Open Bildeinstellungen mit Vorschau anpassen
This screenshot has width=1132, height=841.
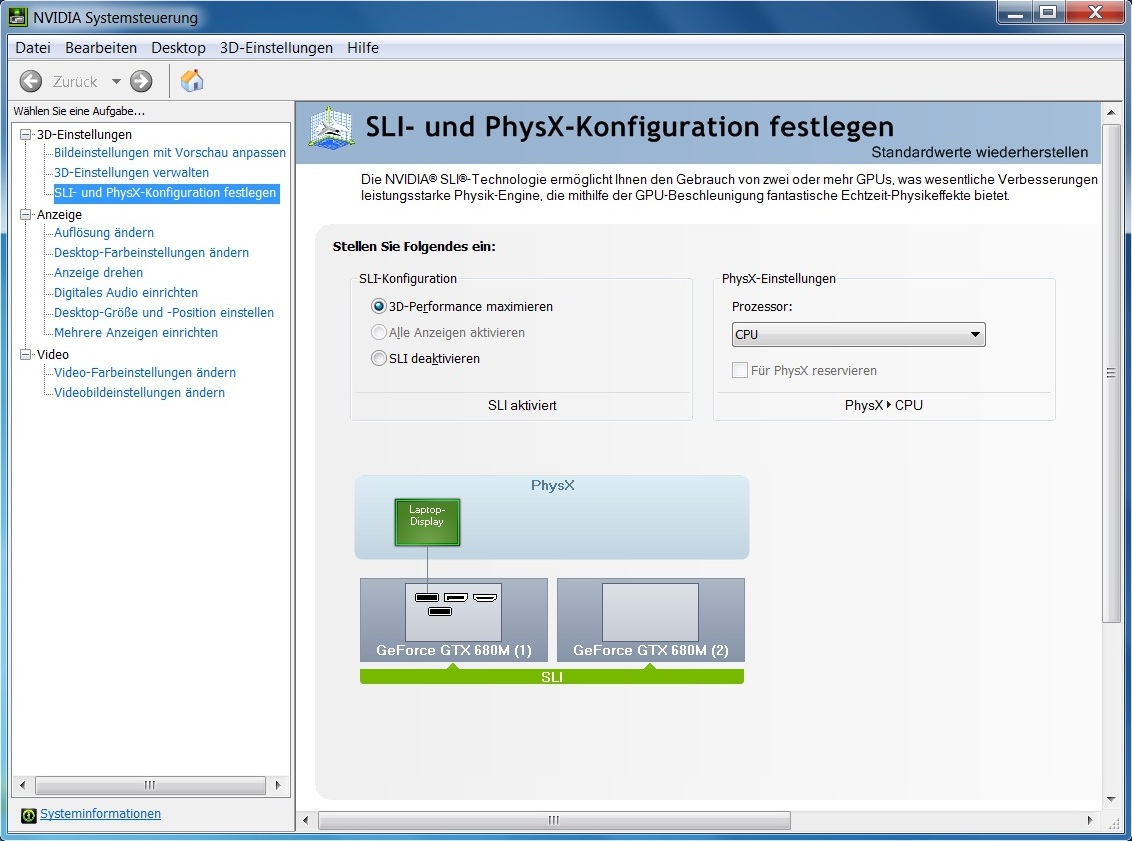(x=170, y=152)
